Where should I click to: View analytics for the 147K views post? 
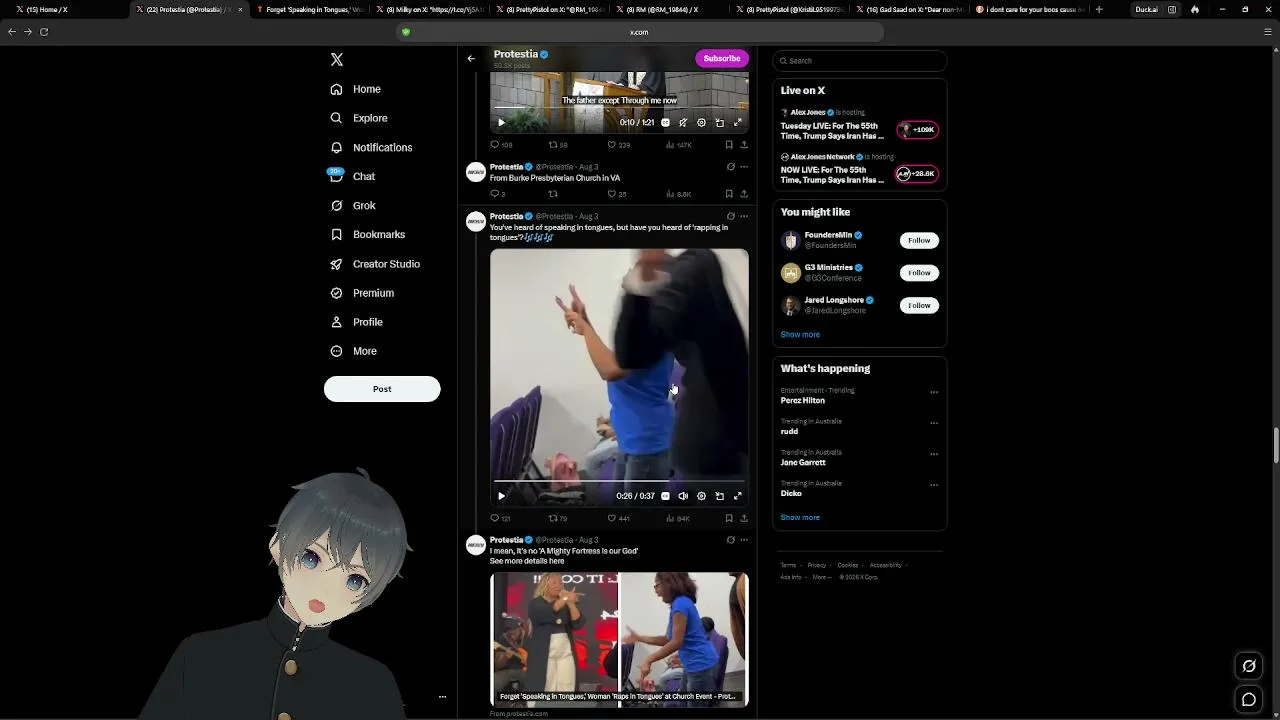pos(678,145)
